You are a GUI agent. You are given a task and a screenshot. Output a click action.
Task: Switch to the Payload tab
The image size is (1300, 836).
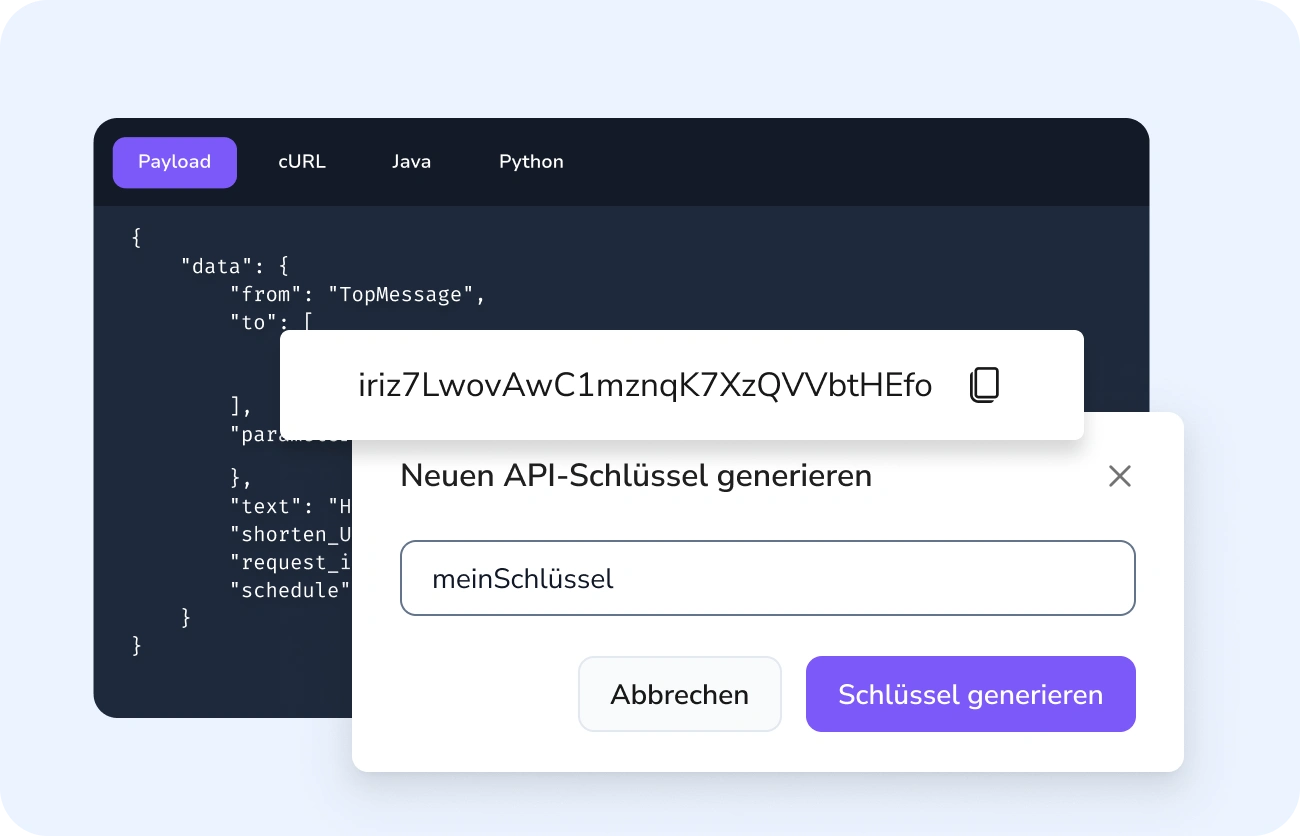pyautogui.click(x=174, y=162)
